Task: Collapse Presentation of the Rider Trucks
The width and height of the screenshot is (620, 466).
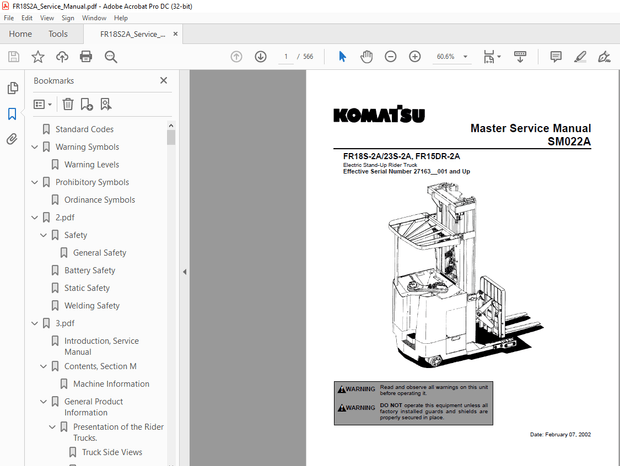Action: (x=52, y=427)
